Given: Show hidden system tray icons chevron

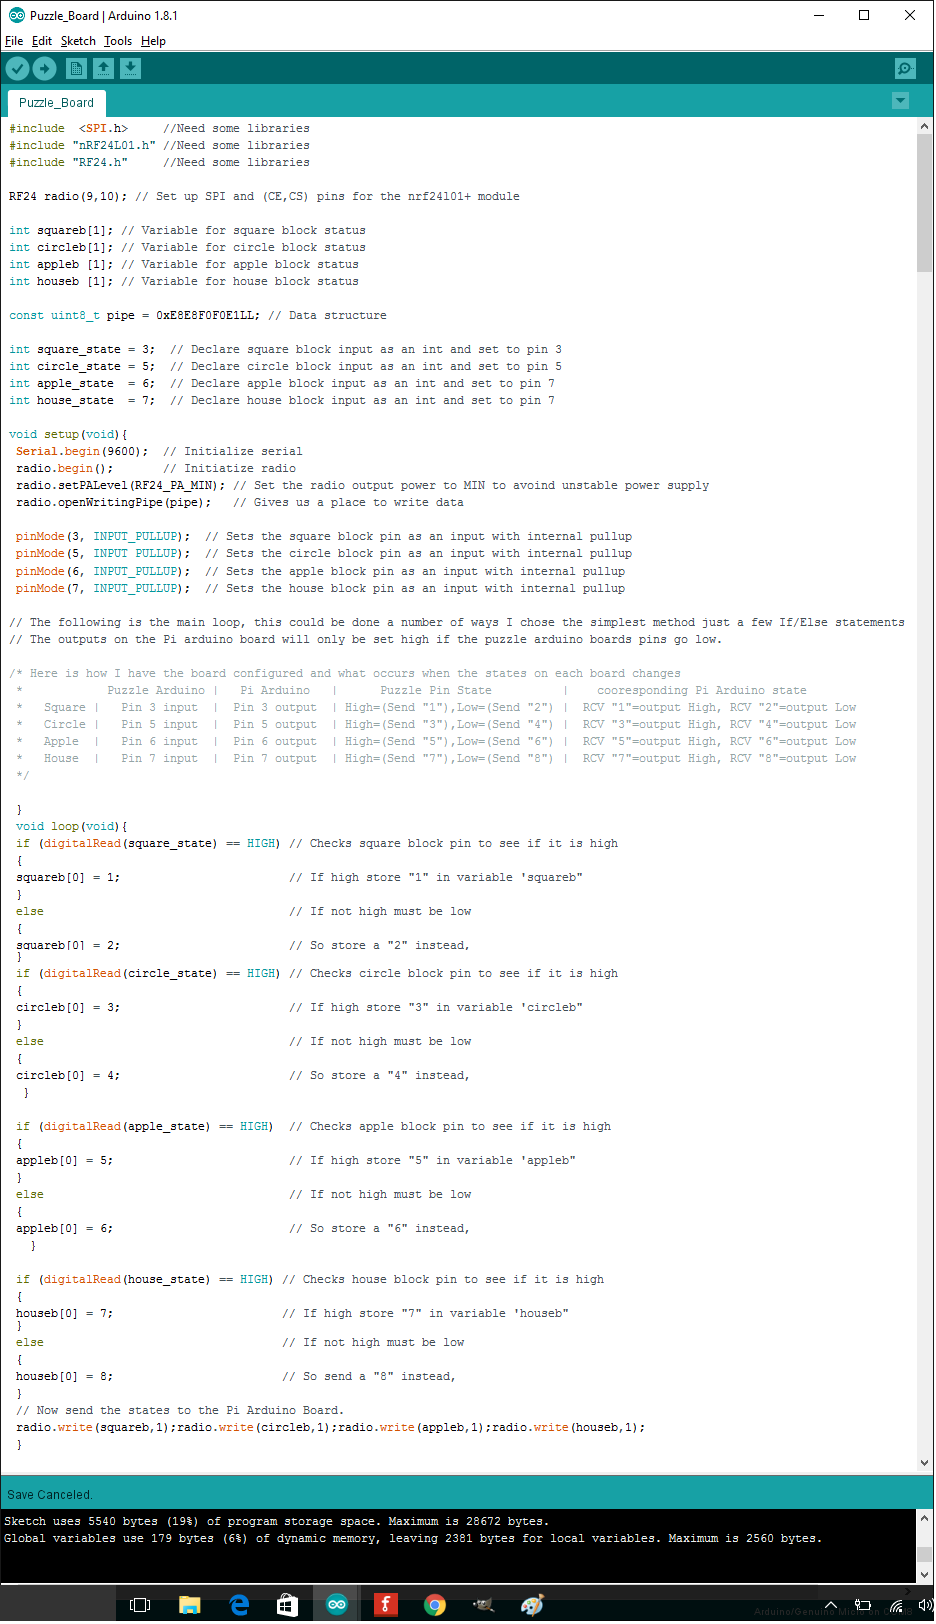Looking at the screenshot, I should [830, 1606].
